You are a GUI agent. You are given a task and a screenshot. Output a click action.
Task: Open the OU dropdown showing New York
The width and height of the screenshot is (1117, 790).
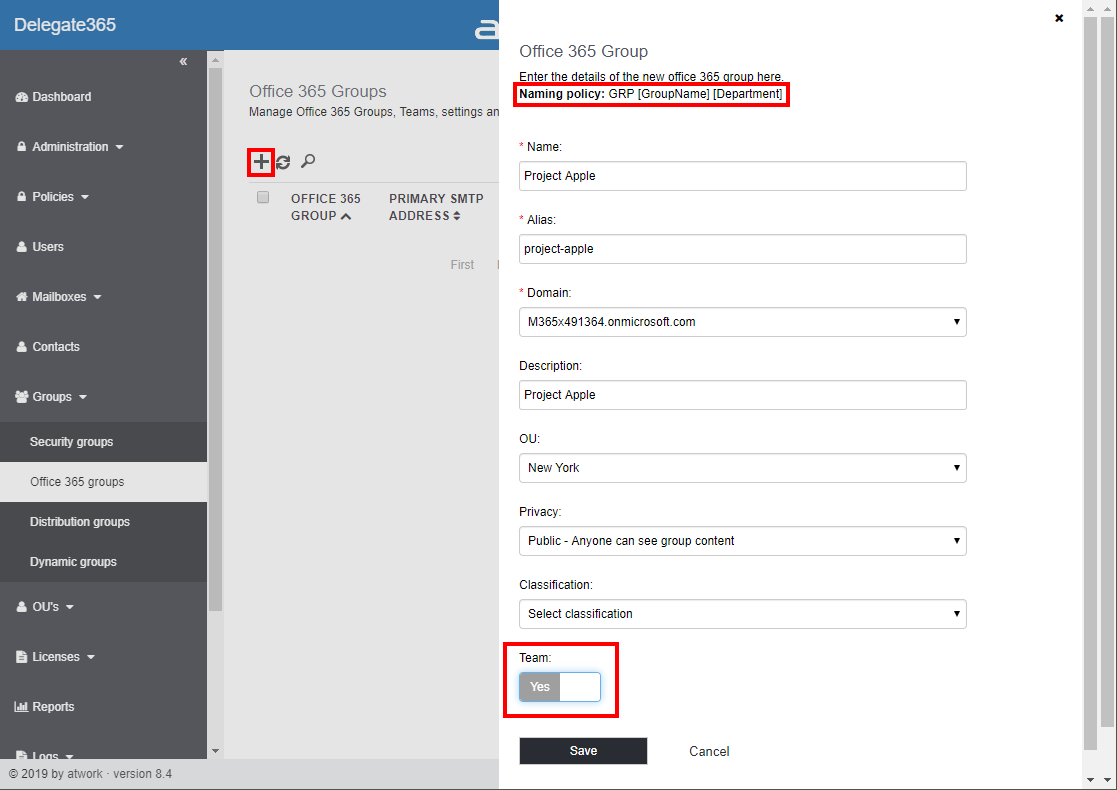click(742, 468)
